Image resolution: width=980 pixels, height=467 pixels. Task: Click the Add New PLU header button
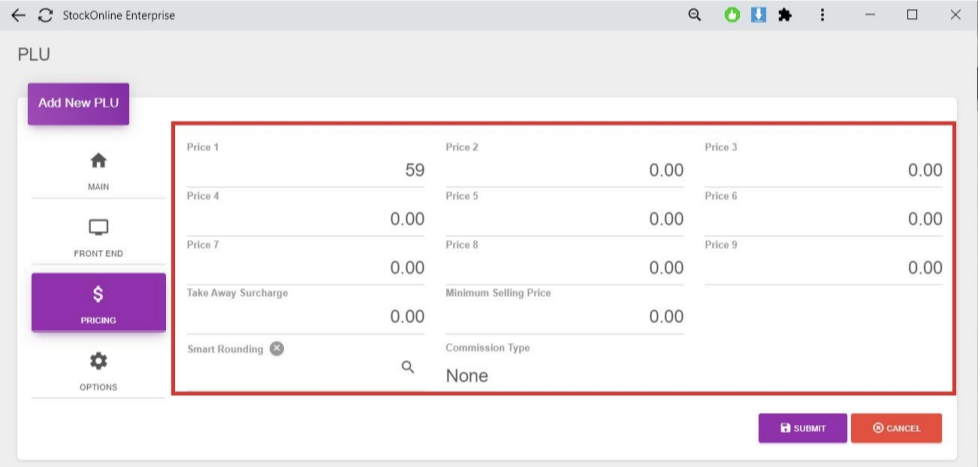point(78,103)
